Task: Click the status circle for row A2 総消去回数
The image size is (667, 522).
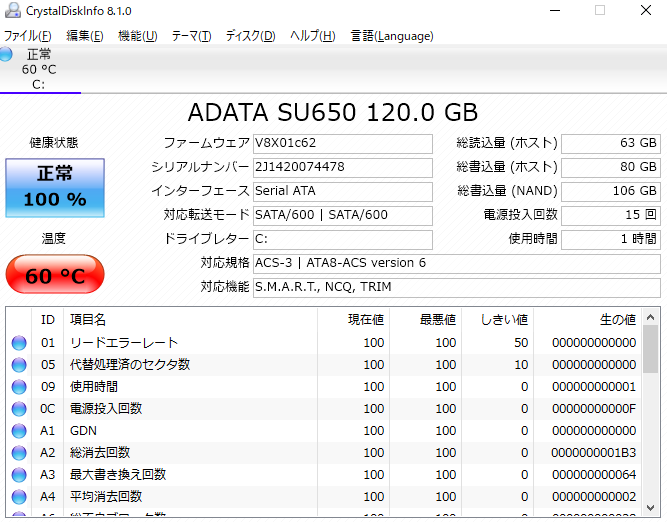Action: coord(19,453)
